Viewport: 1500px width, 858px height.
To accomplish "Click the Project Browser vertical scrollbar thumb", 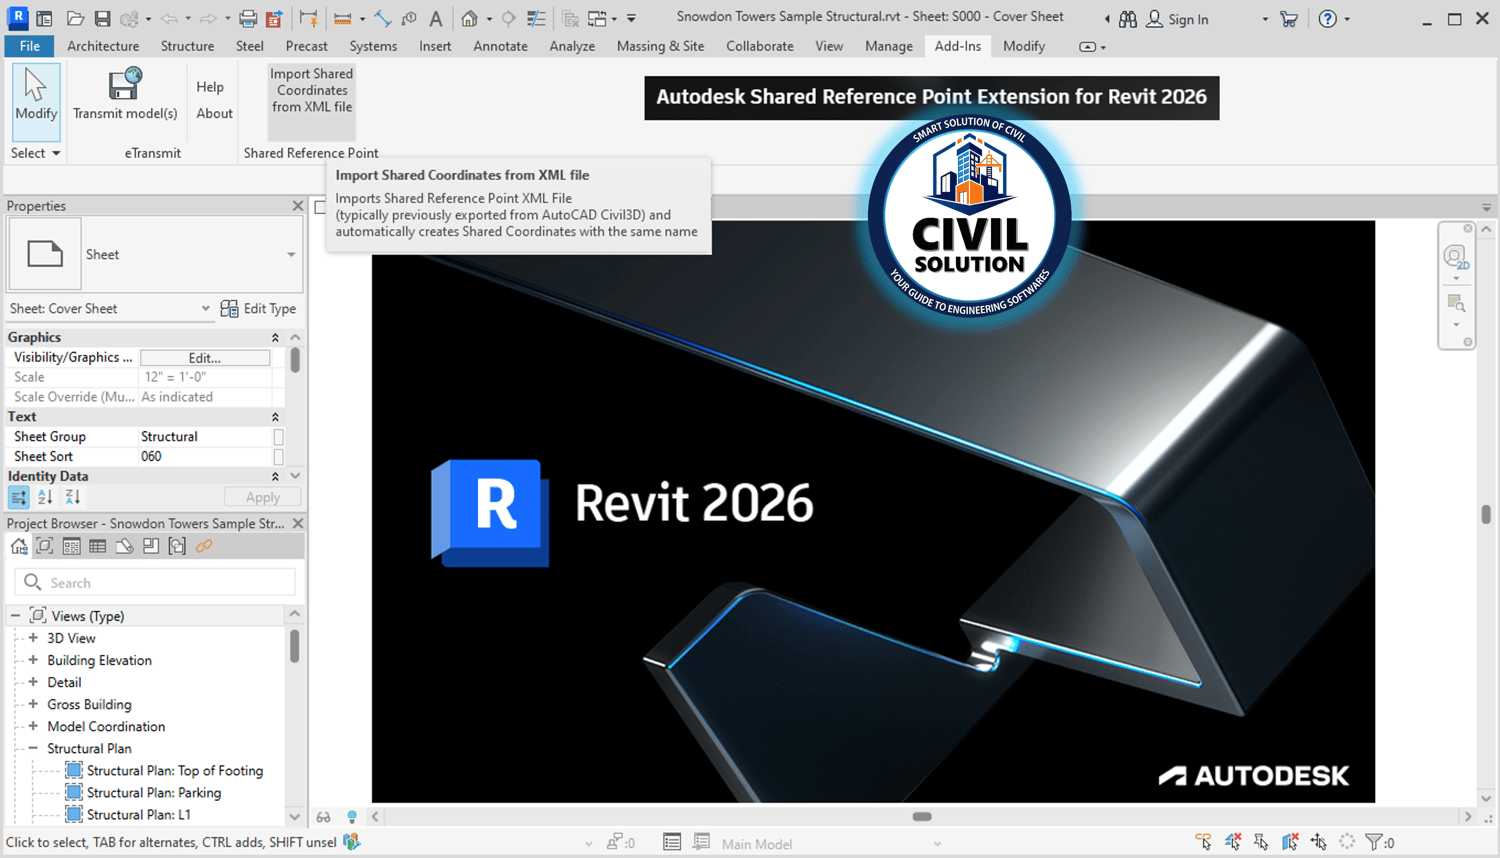I will (x=295, y=646).
